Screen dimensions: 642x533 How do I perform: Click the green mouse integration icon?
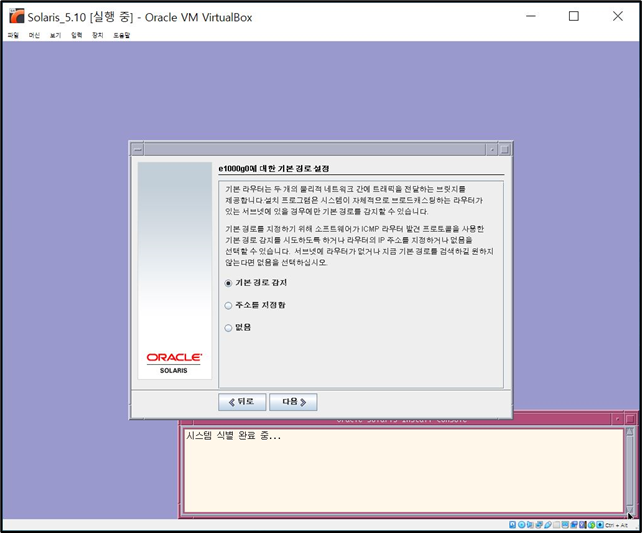(x=591, y=525)
